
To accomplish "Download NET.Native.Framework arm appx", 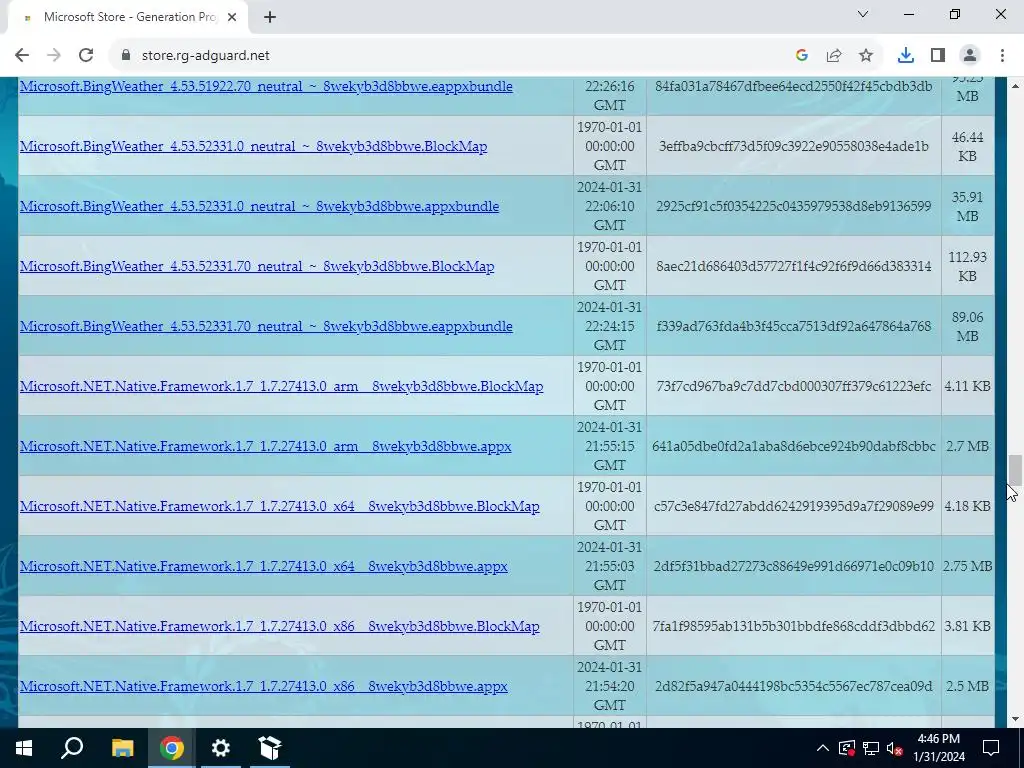I will pos(265,447).
